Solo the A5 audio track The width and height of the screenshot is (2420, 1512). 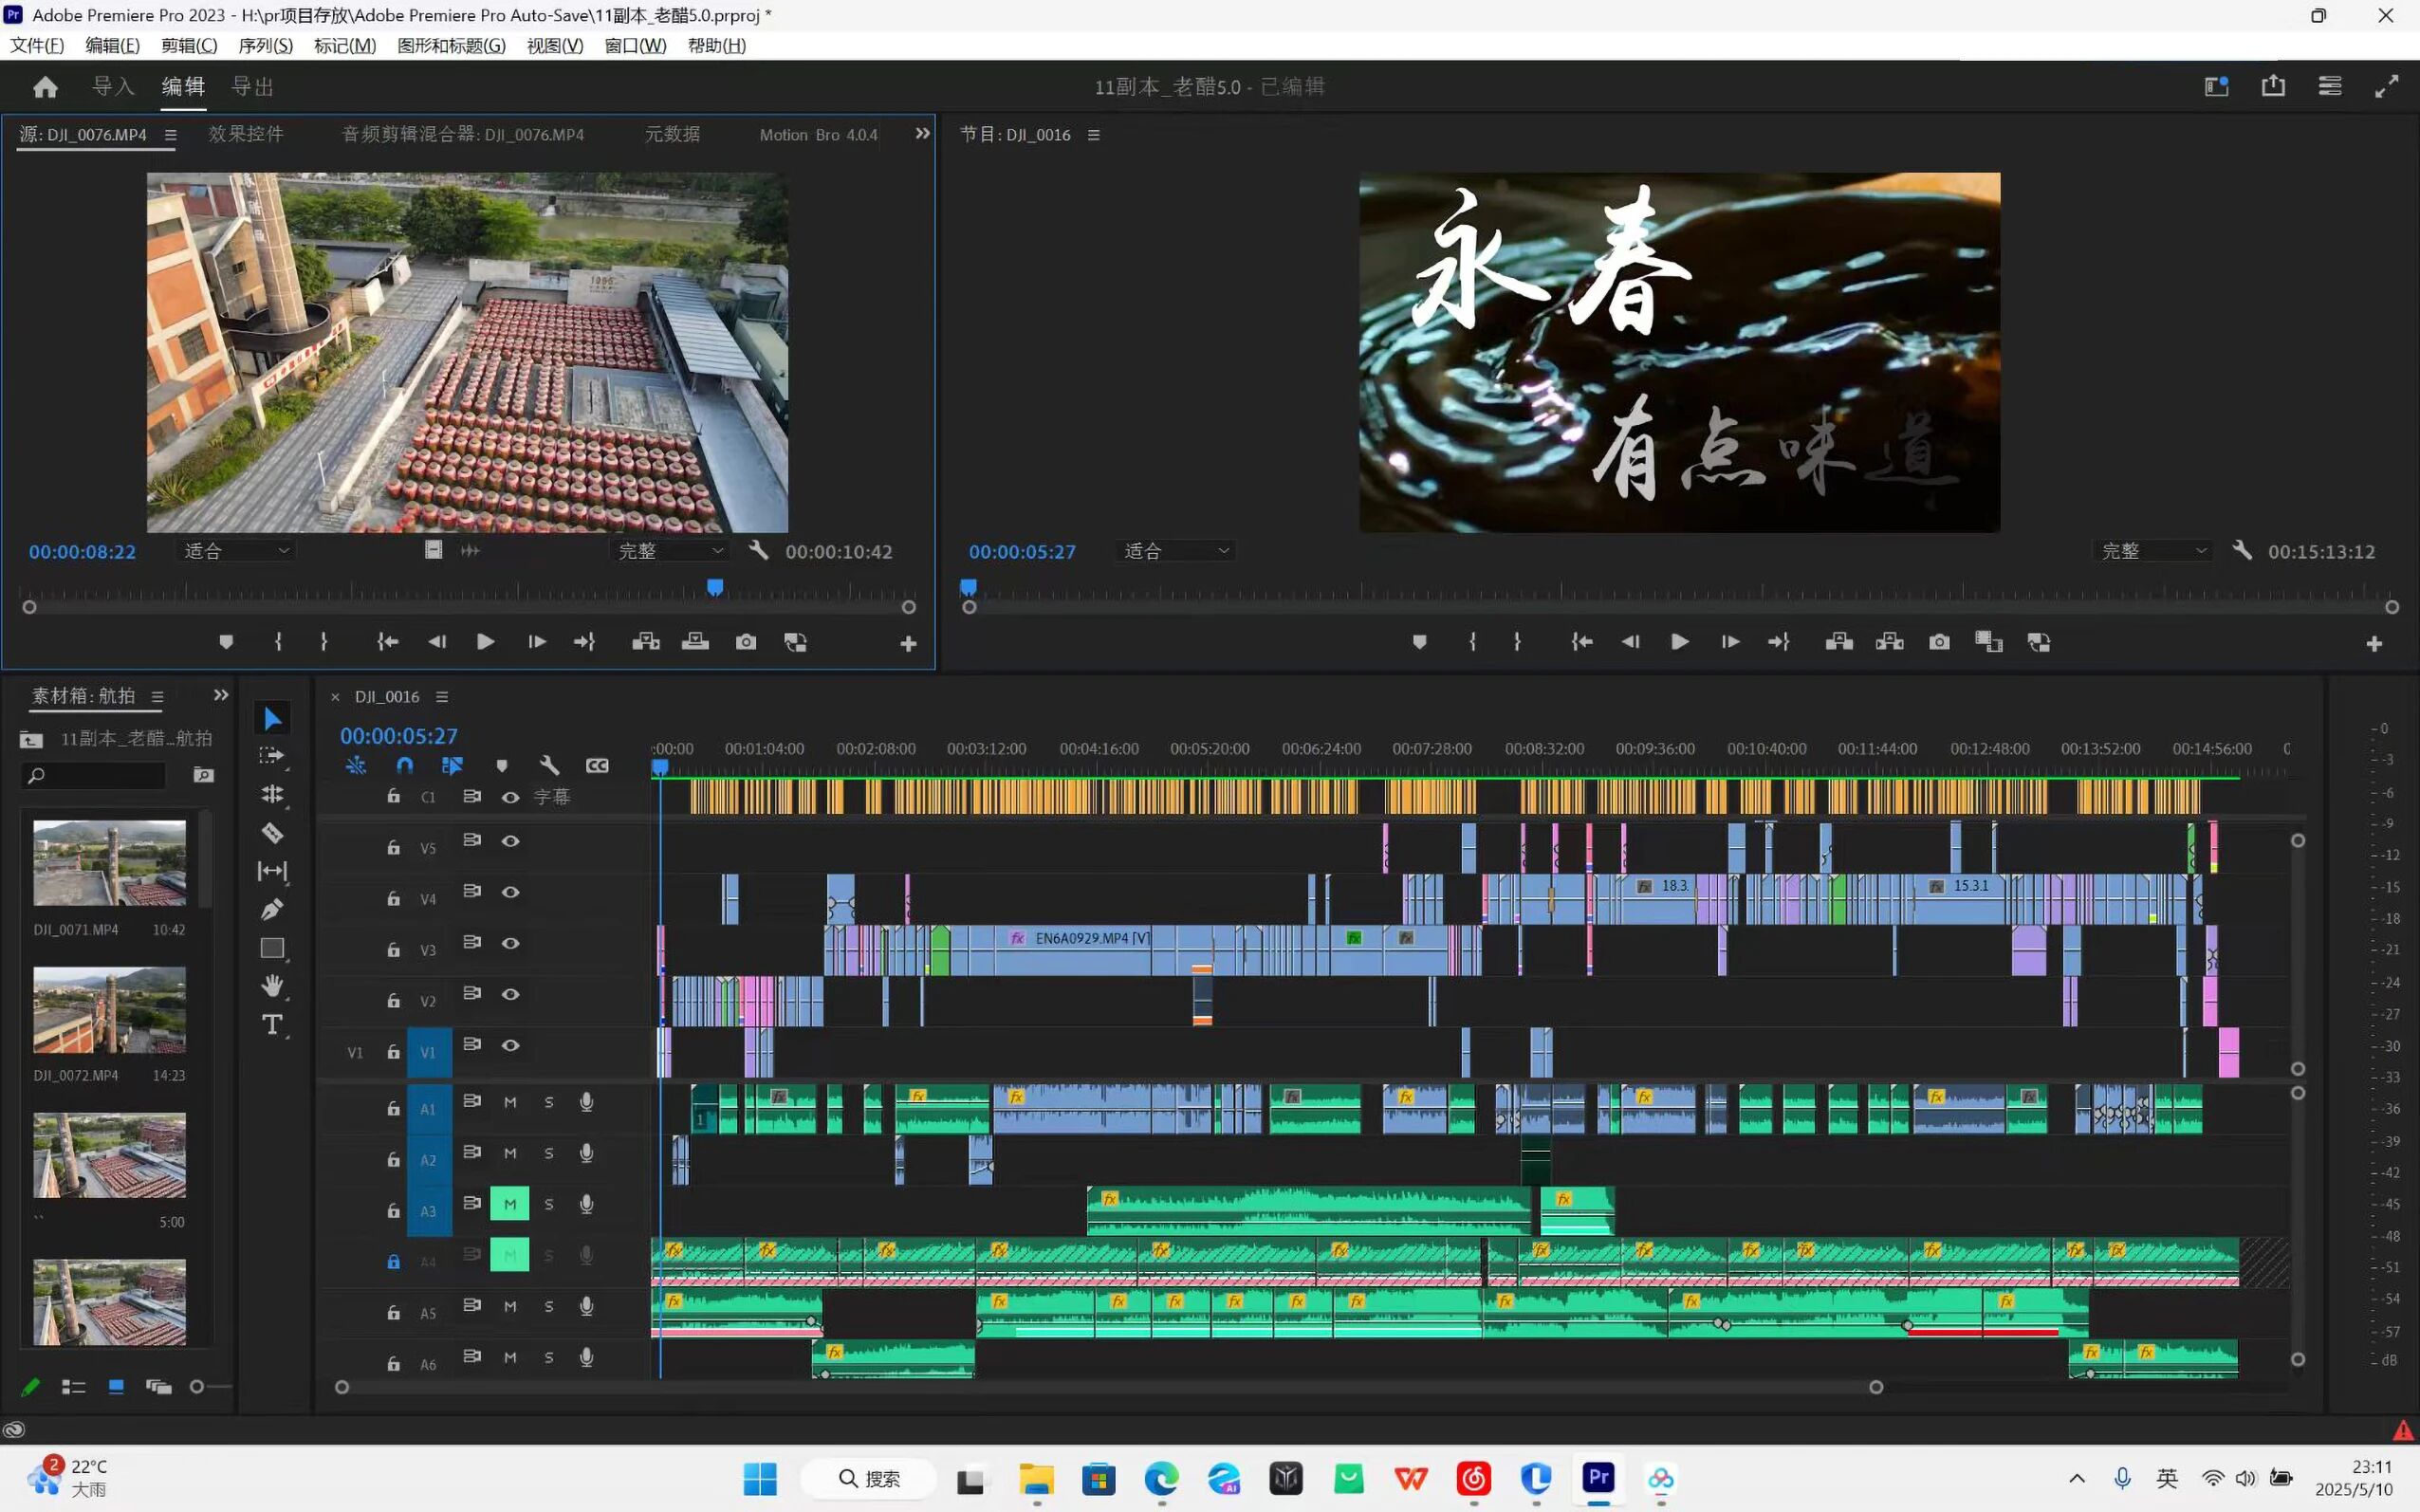tap(548, 1306)
